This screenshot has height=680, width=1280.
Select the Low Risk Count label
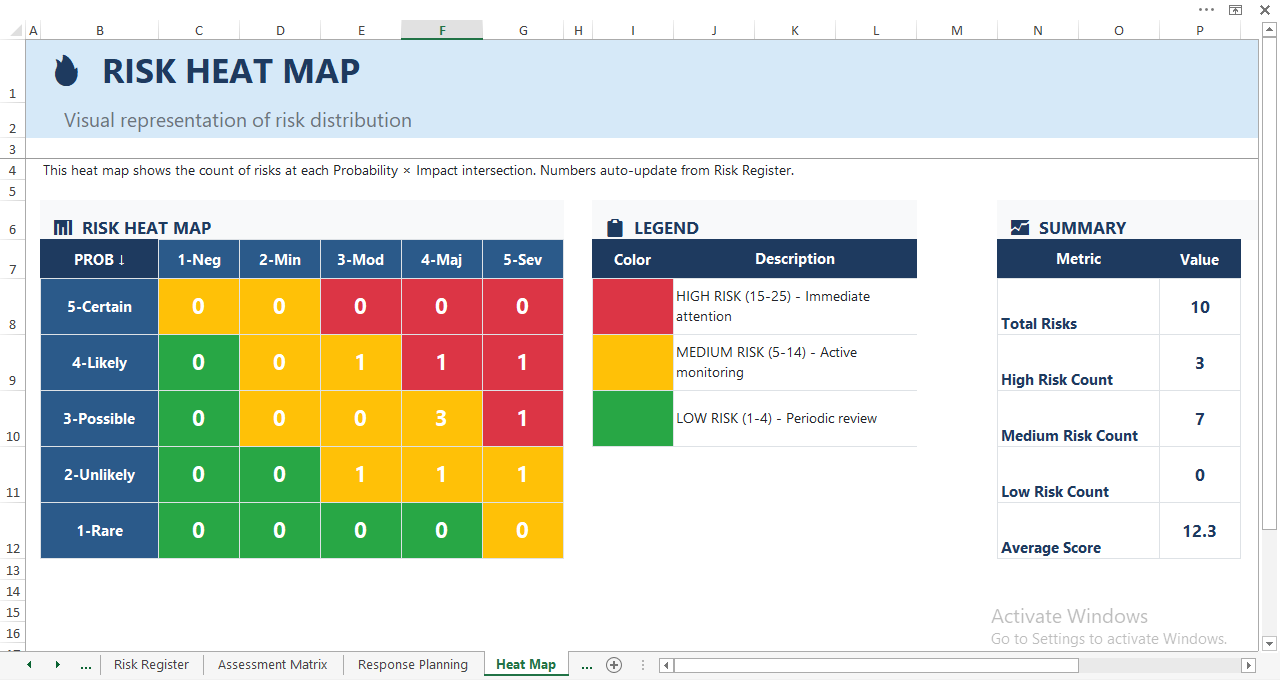tap(1078, 475)
